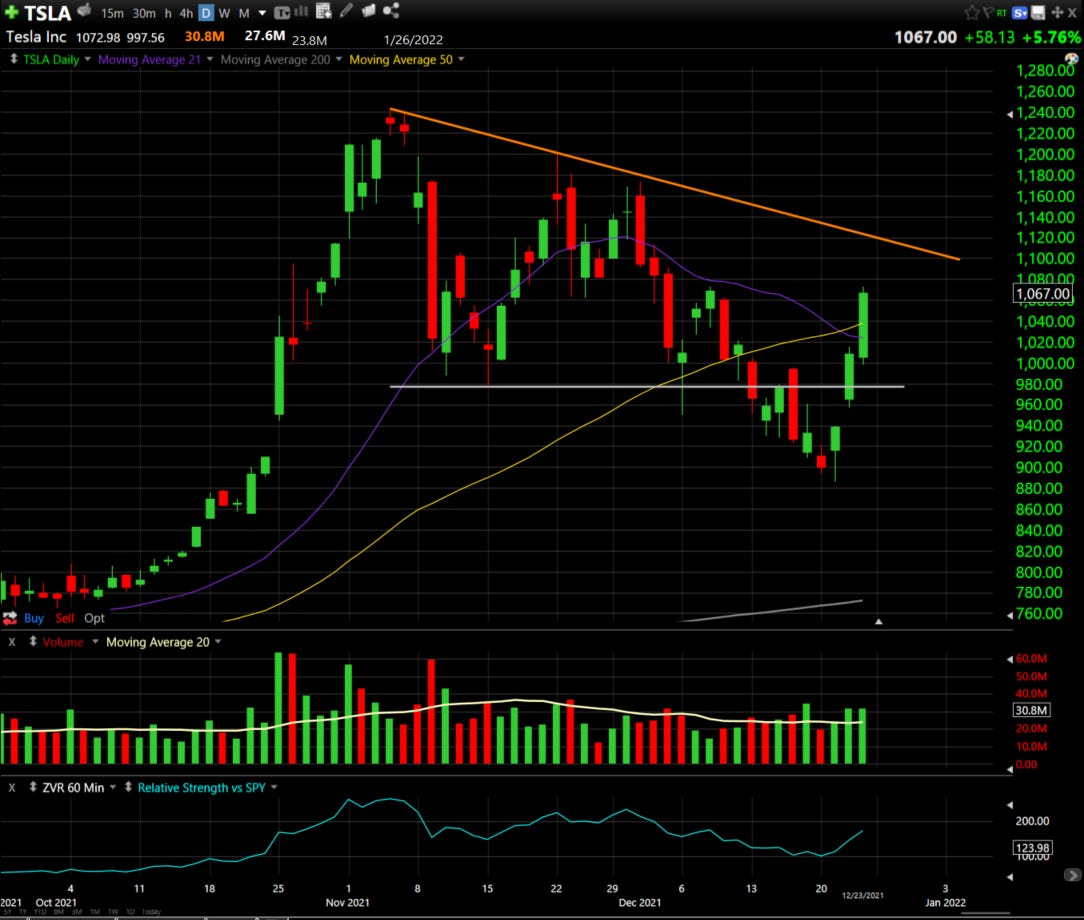1084x920 pixels.
Task: Open the notes icon beside TSLA symbol
Action: pyautogui.click(x=84, y=10)
